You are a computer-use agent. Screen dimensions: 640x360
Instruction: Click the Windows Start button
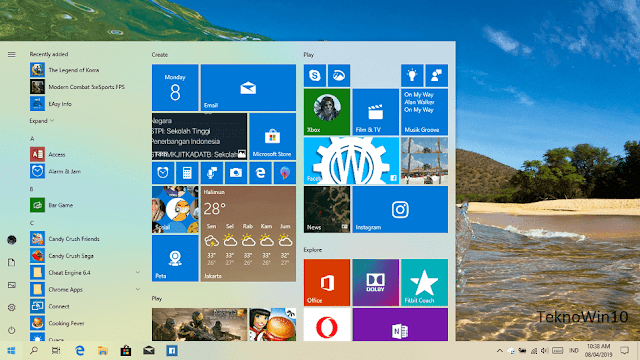11,351
